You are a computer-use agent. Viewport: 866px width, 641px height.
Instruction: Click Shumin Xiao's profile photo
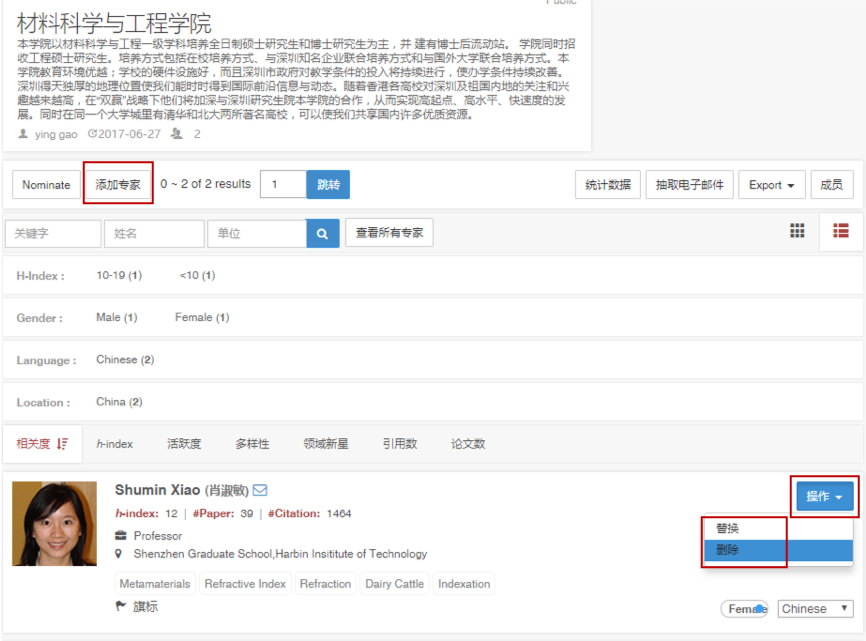click(x=55, y=523)
